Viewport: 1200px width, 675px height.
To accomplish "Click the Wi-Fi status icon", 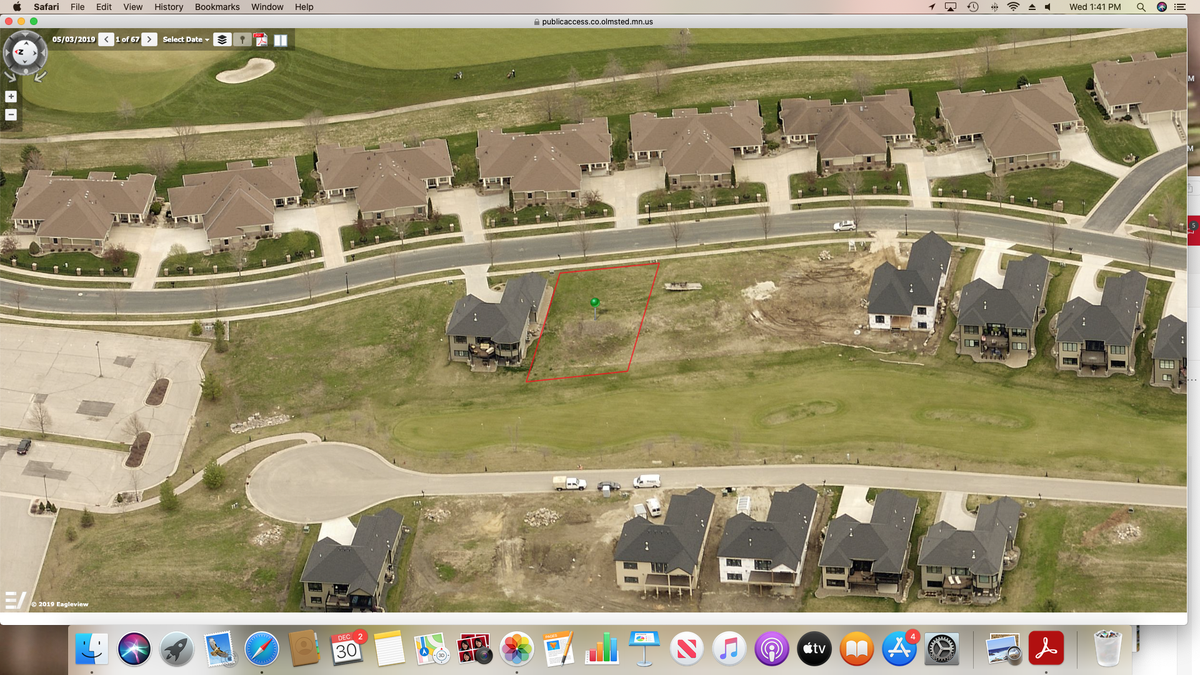I will (1013, 7).
